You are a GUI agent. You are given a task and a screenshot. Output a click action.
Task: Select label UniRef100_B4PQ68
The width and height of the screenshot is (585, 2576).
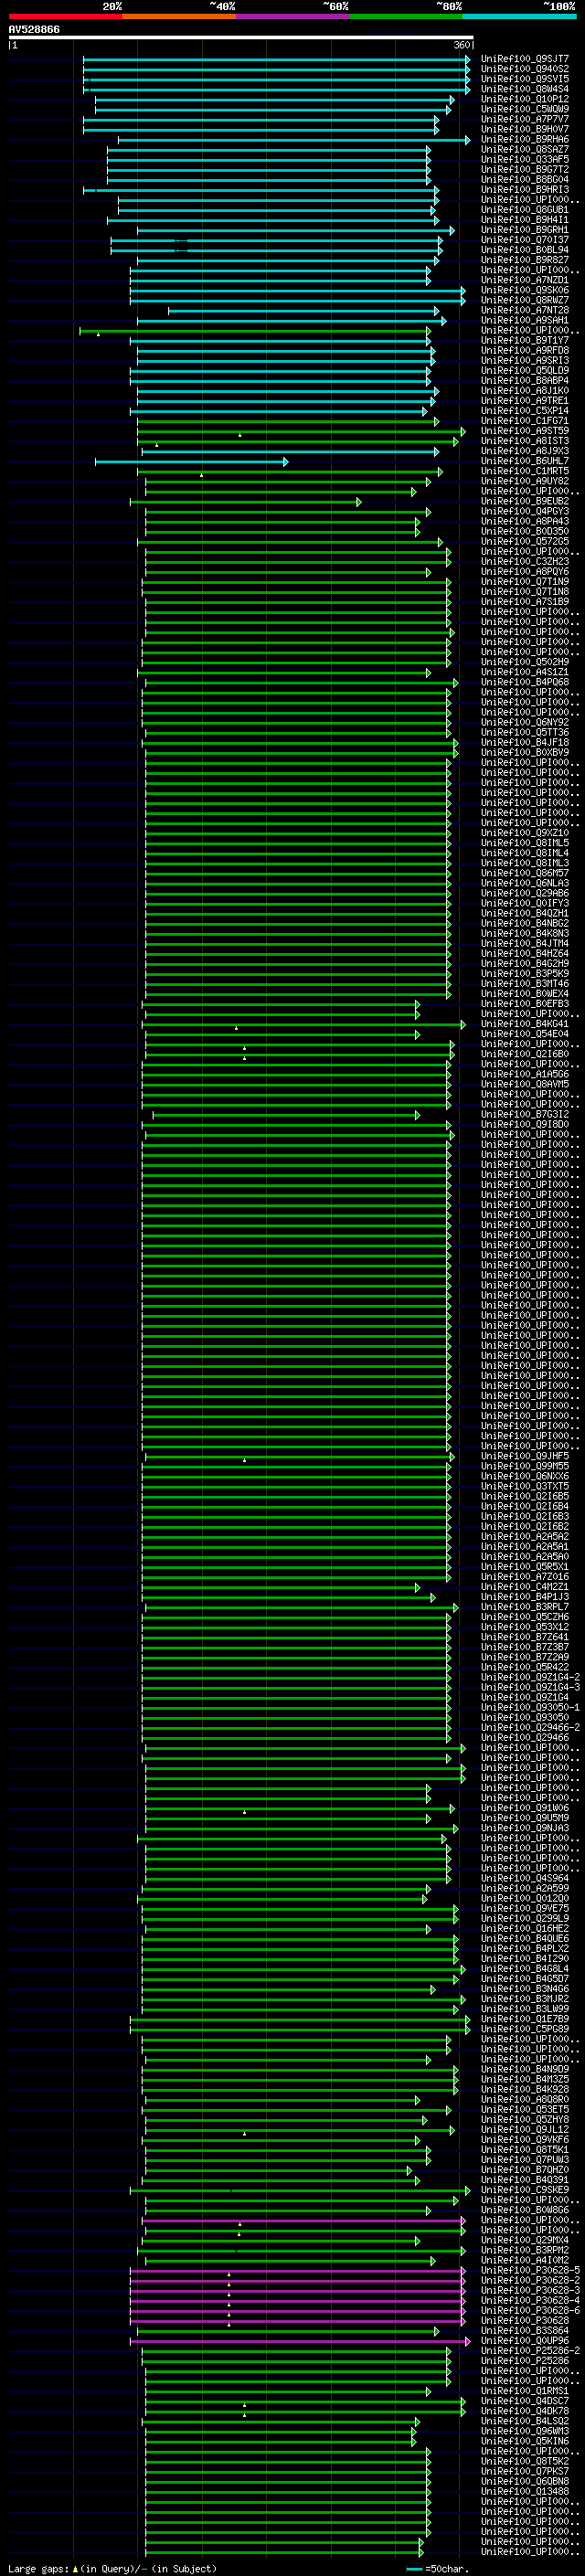(x=525, y=682)
